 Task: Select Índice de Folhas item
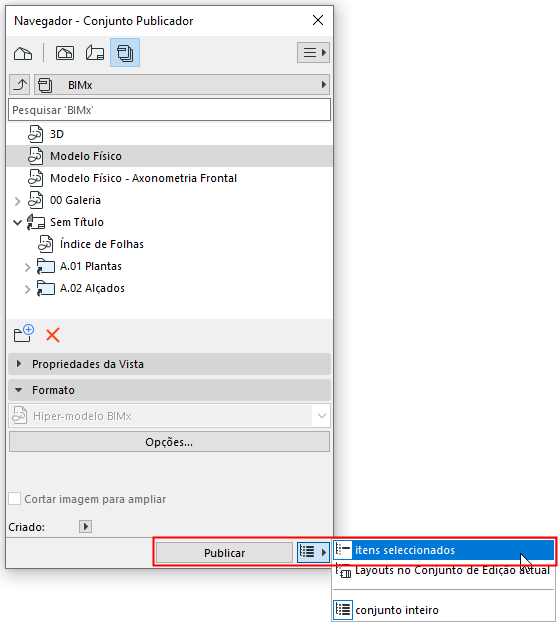pos(102,244)
